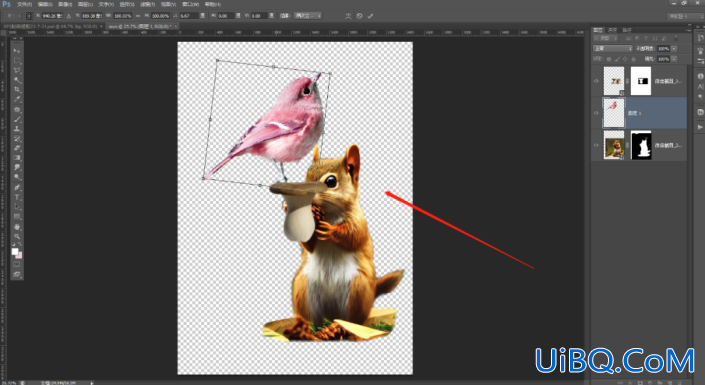Select the Magic Wand tool
This screenshot has height=385, width=705.
(17, 80)
